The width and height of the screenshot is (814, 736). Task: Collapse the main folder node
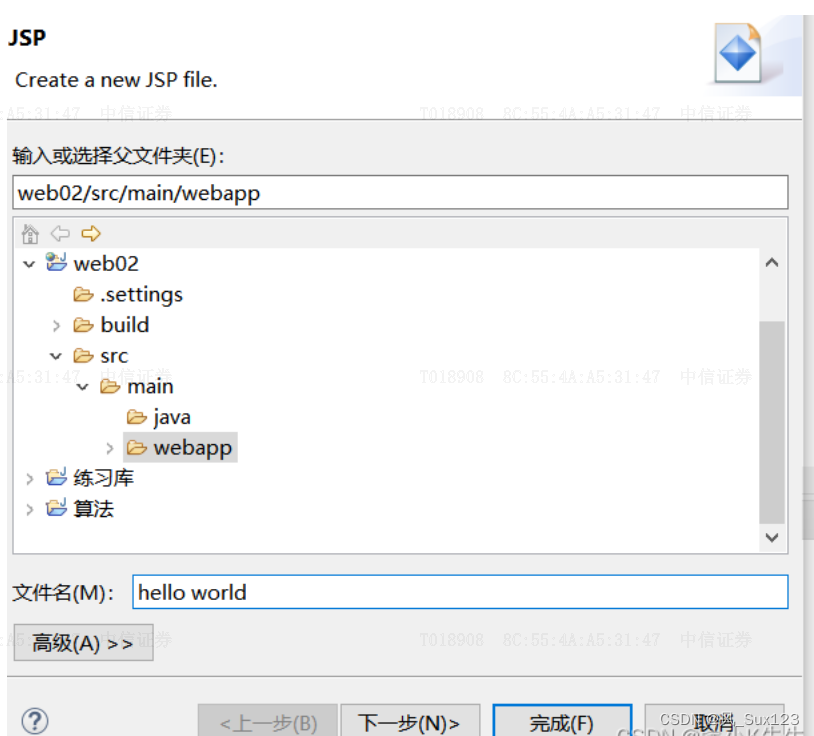click(83, 387)
